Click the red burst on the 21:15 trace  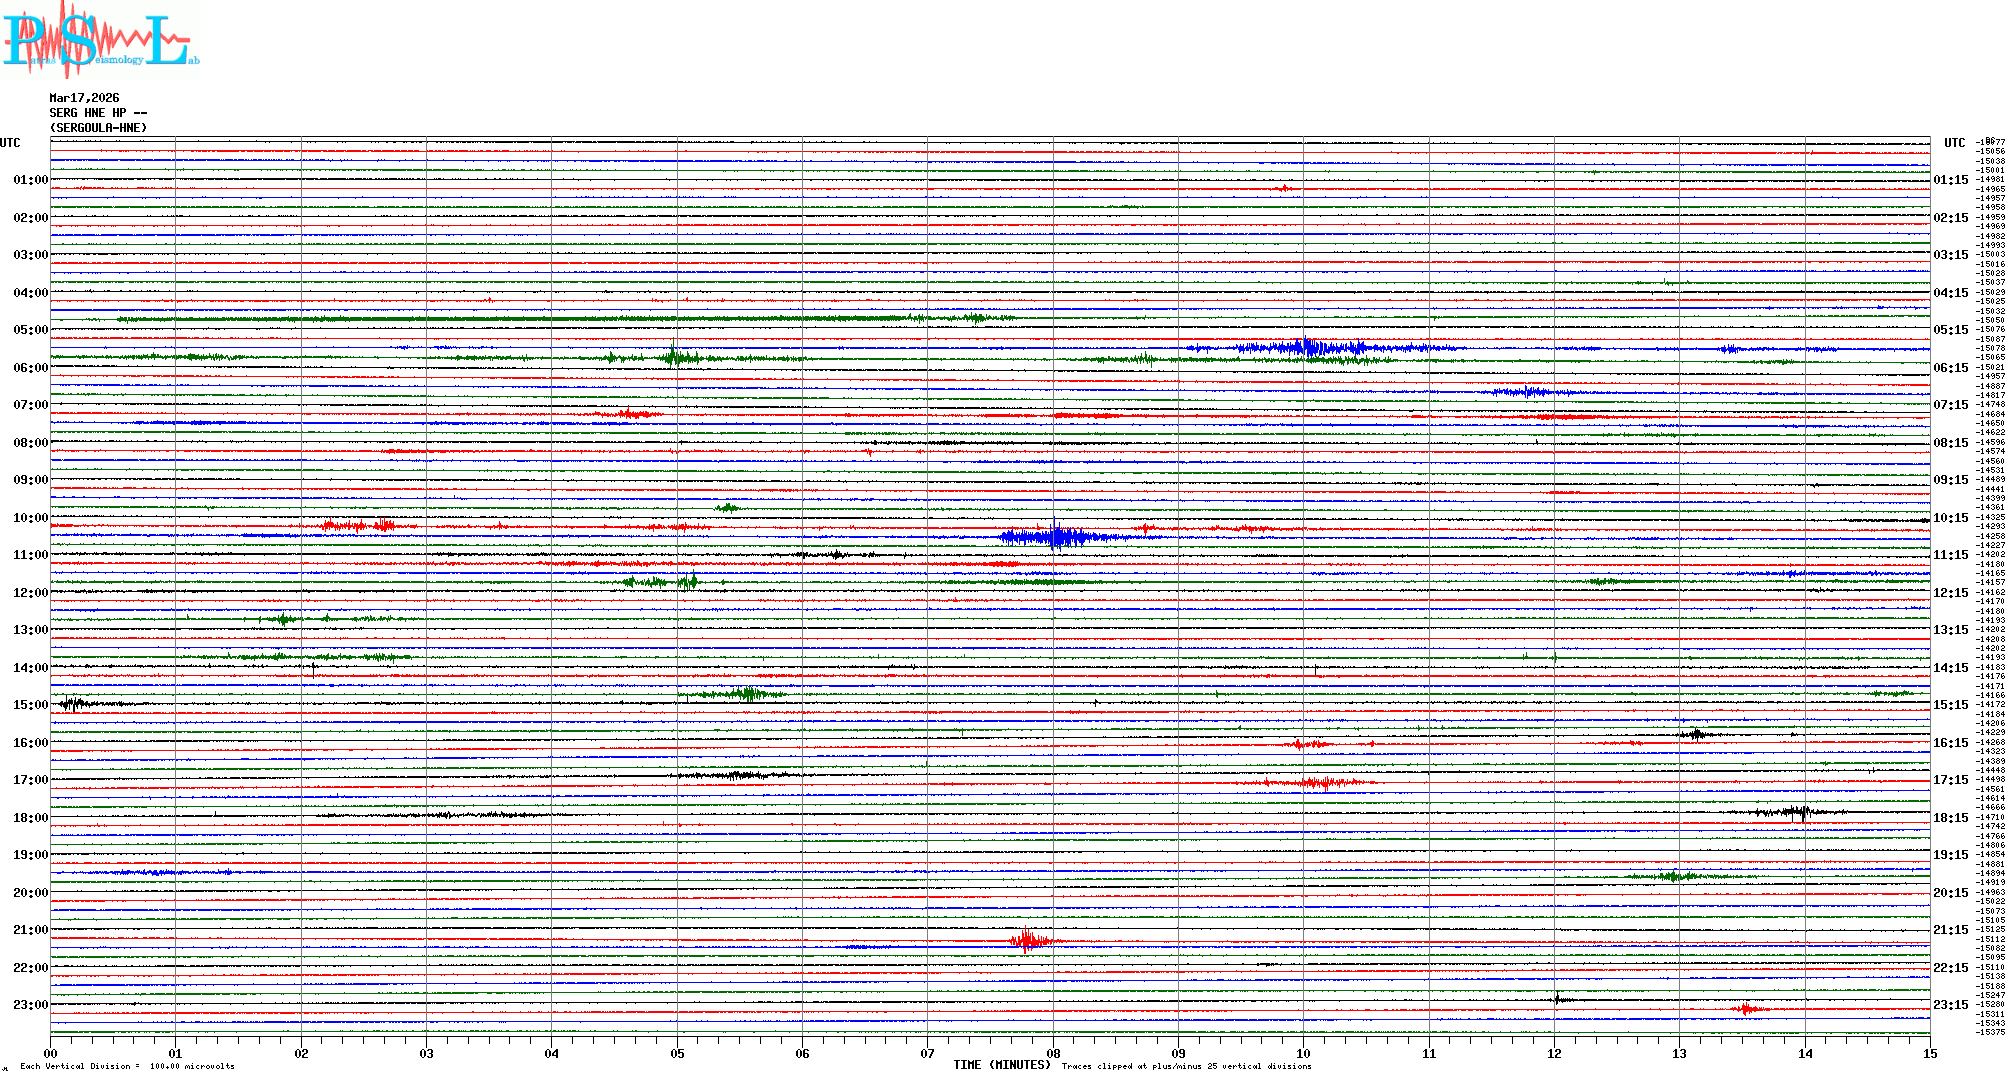[x=1027, y=940]
